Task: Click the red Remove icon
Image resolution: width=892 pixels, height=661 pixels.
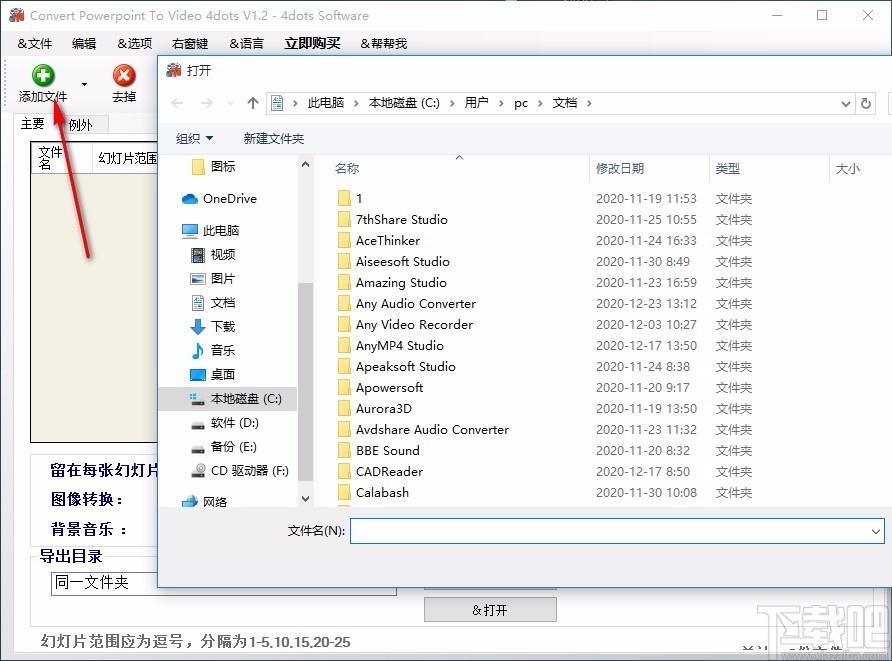Action: (123, 76)
